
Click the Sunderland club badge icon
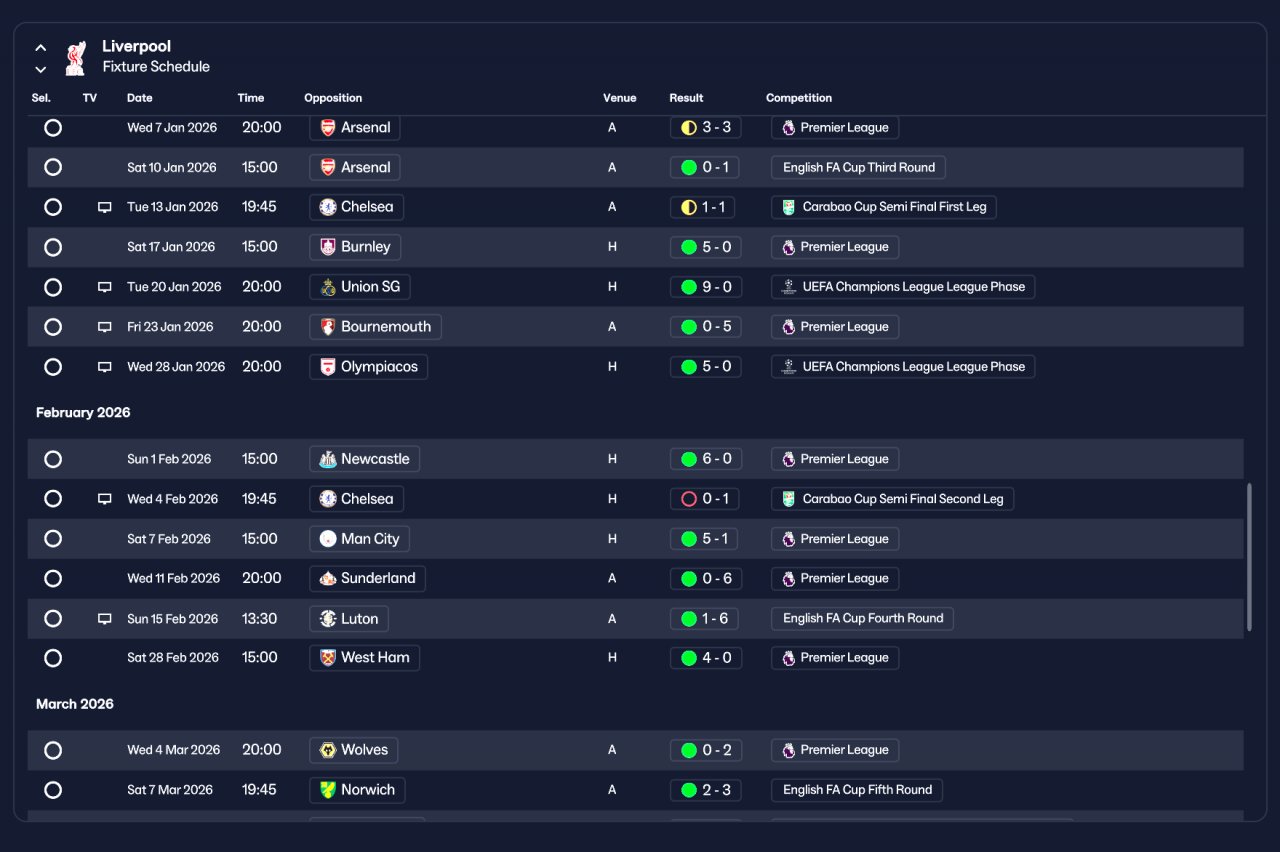328,579
